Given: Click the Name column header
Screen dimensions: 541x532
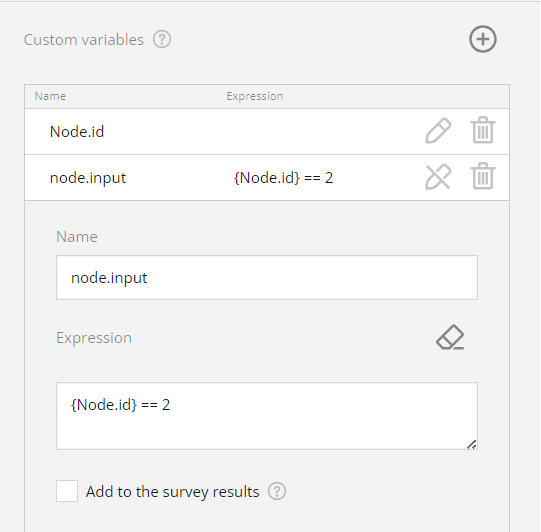Looking at the screenshot, I should tap(50, 96).
